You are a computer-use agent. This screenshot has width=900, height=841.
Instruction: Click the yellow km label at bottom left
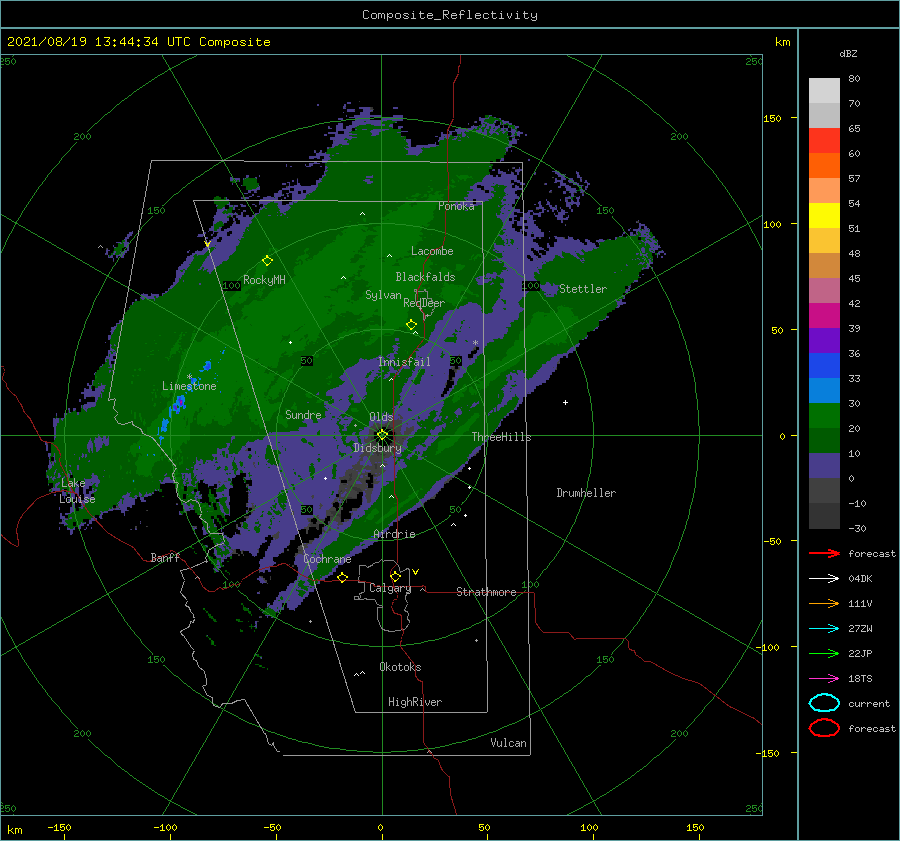click(14, 830)
